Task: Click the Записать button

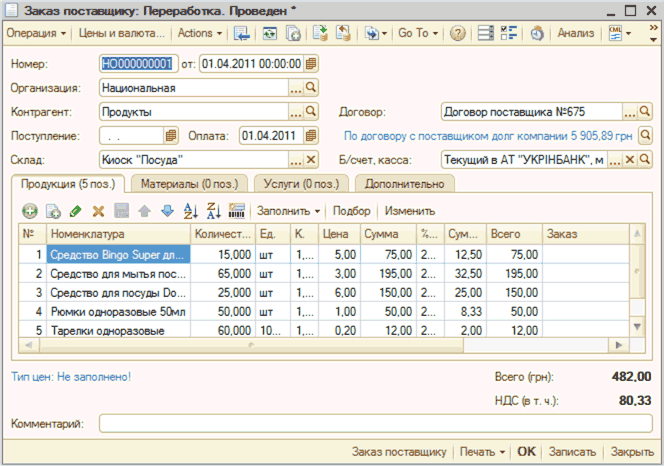Action: coord(572,451)
